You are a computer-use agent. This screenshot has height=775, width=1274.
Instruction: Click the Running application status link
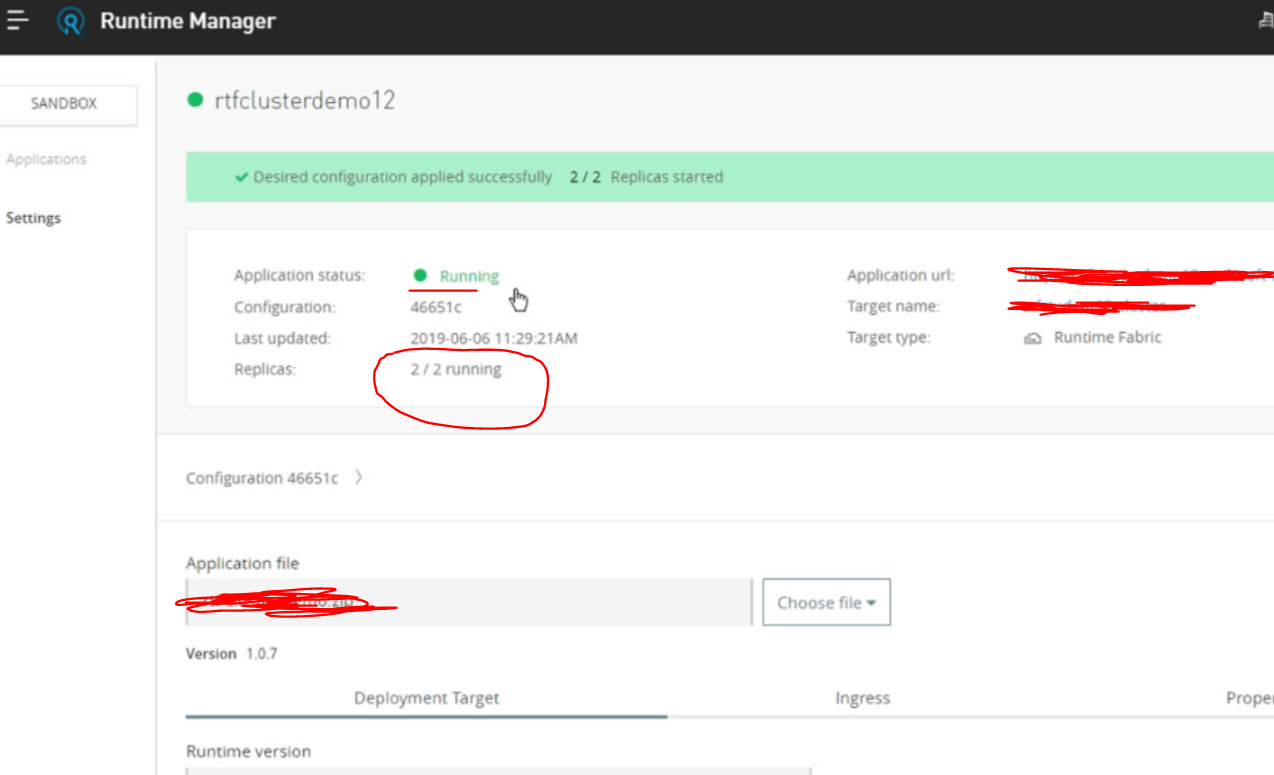click(x=469, y=275)
